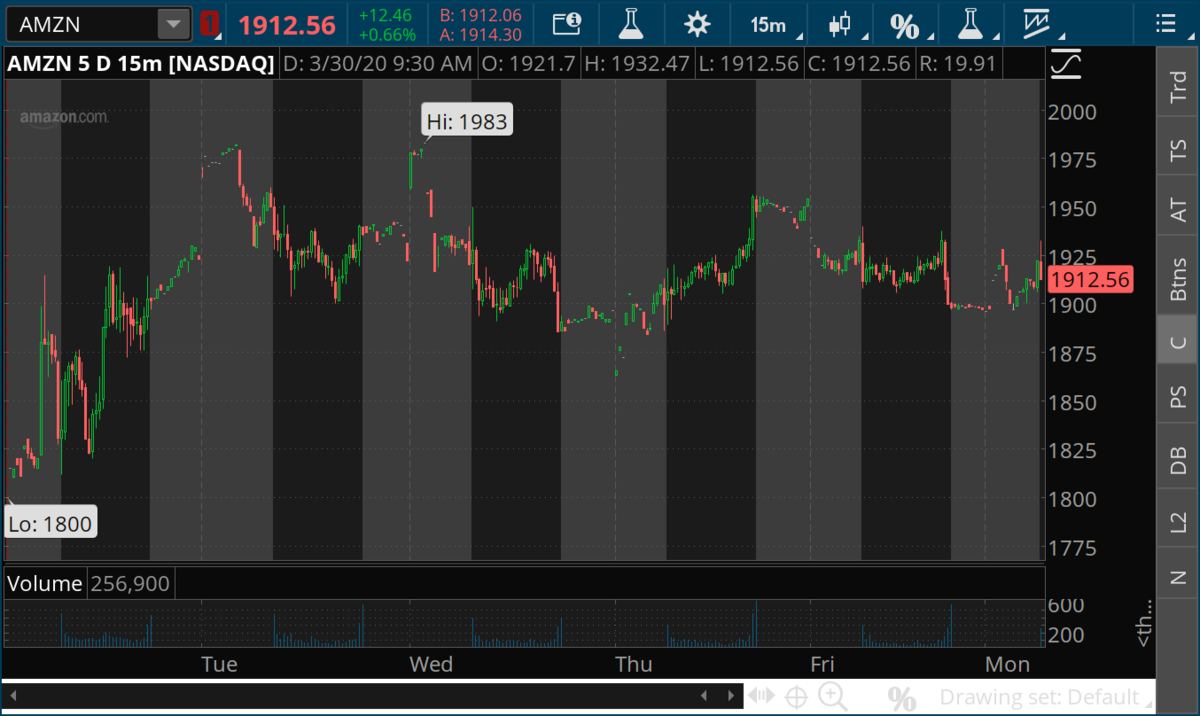
Task: Click the open value O: 1921.7
Action: 530,64
